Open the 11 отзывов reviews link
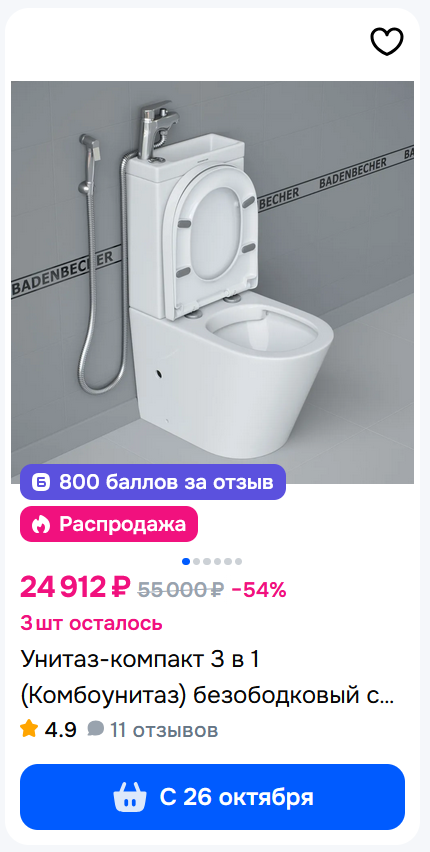Screen dimensions: 430x852 (x=164, y=730)
